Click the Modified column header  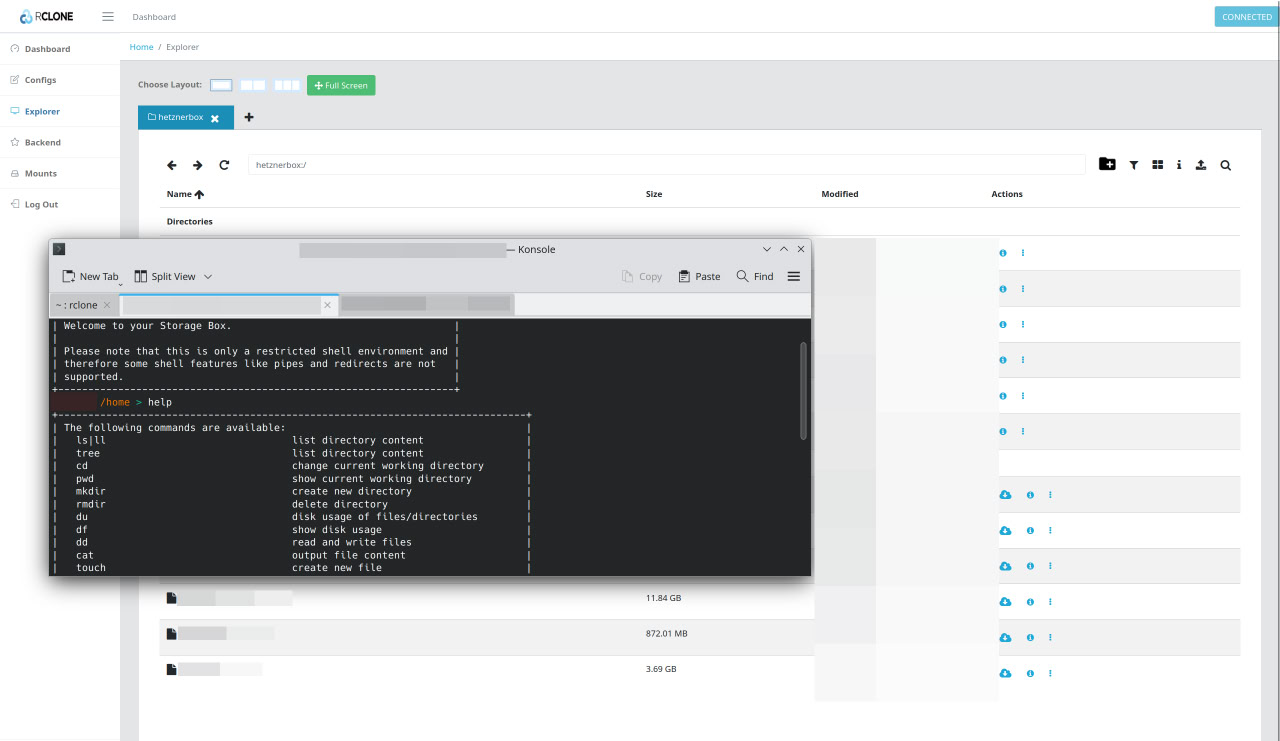[x=840, y=194]
